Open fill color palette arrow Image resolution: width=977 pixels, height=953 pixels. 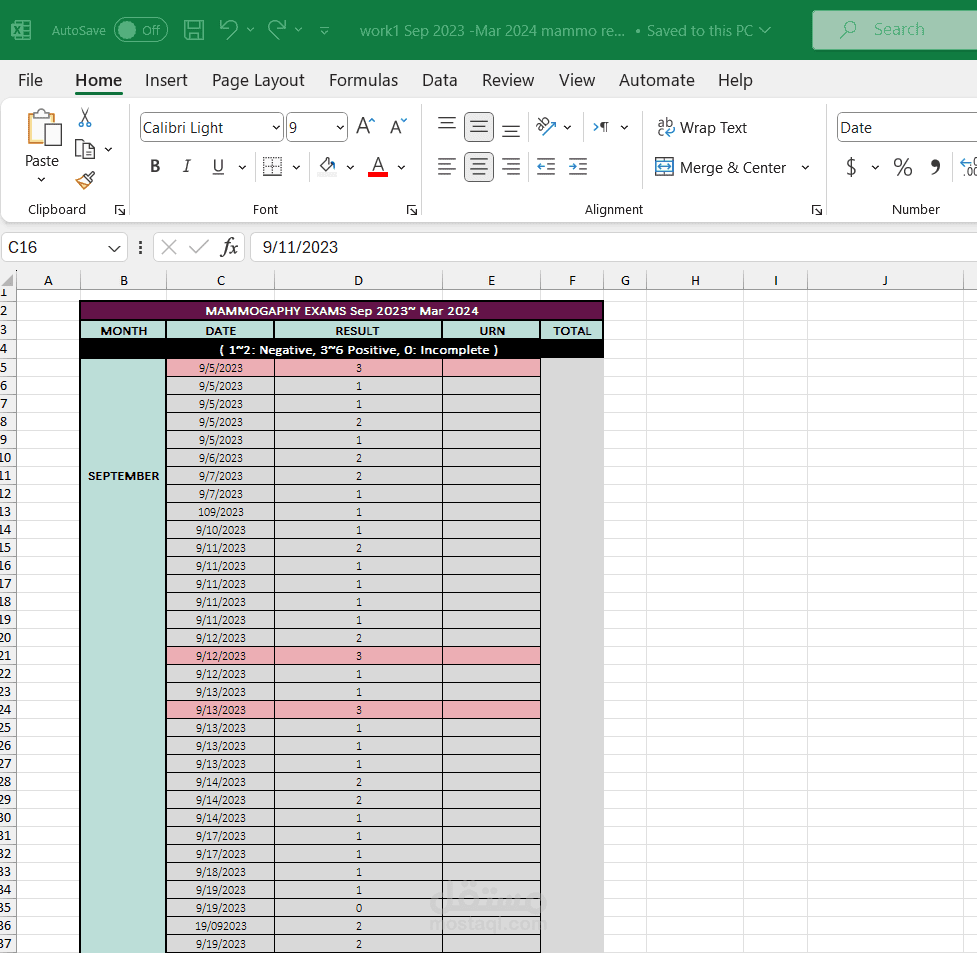click(x=350, y=167)
